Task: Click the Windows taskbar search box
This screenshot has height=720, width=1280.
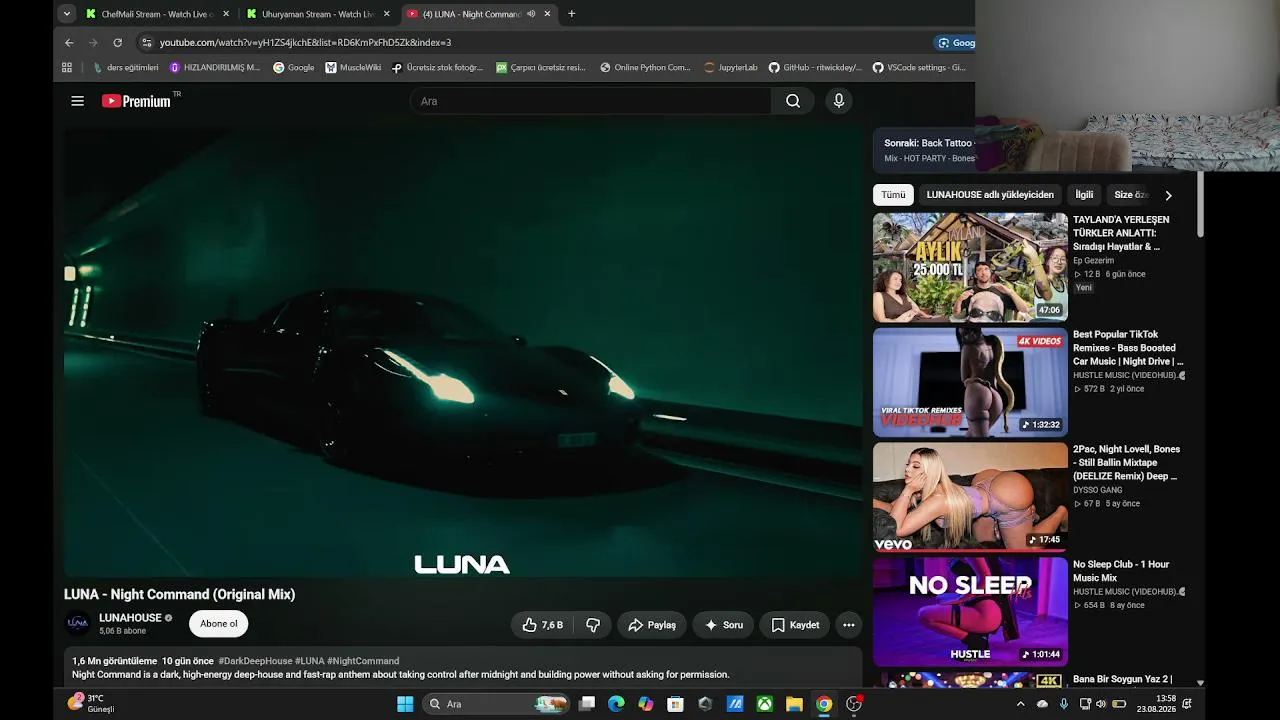Action: (x=495, y=704)
